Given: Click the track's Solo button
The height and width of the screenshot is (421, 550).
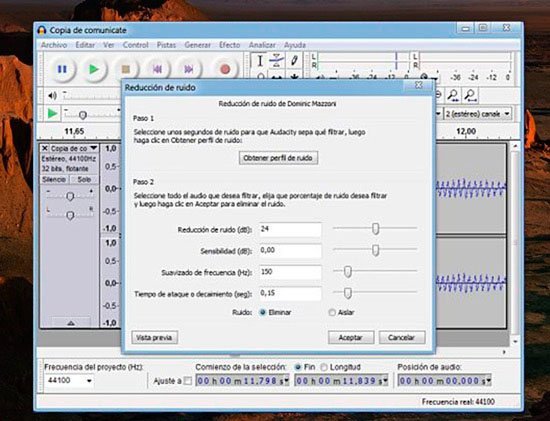Looking at the screenshot, I should pyautogui.click(x=84, y=180).
